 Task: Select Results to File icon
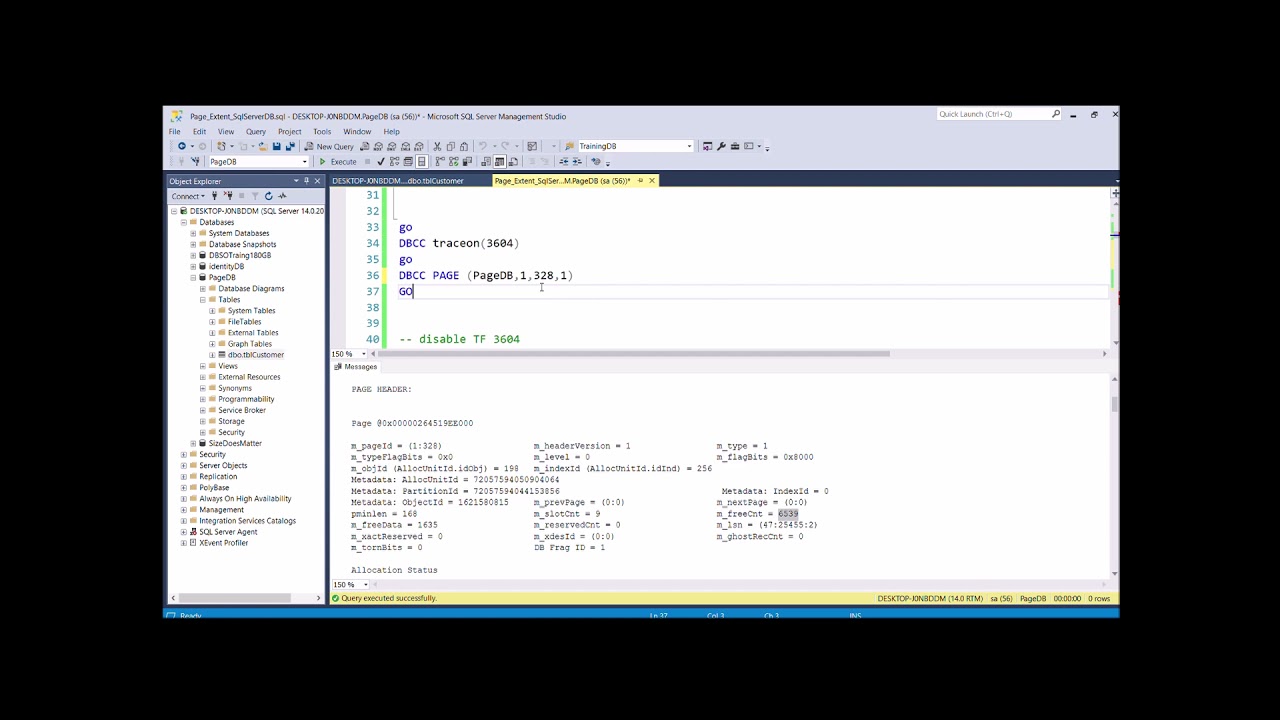(512, 161)
